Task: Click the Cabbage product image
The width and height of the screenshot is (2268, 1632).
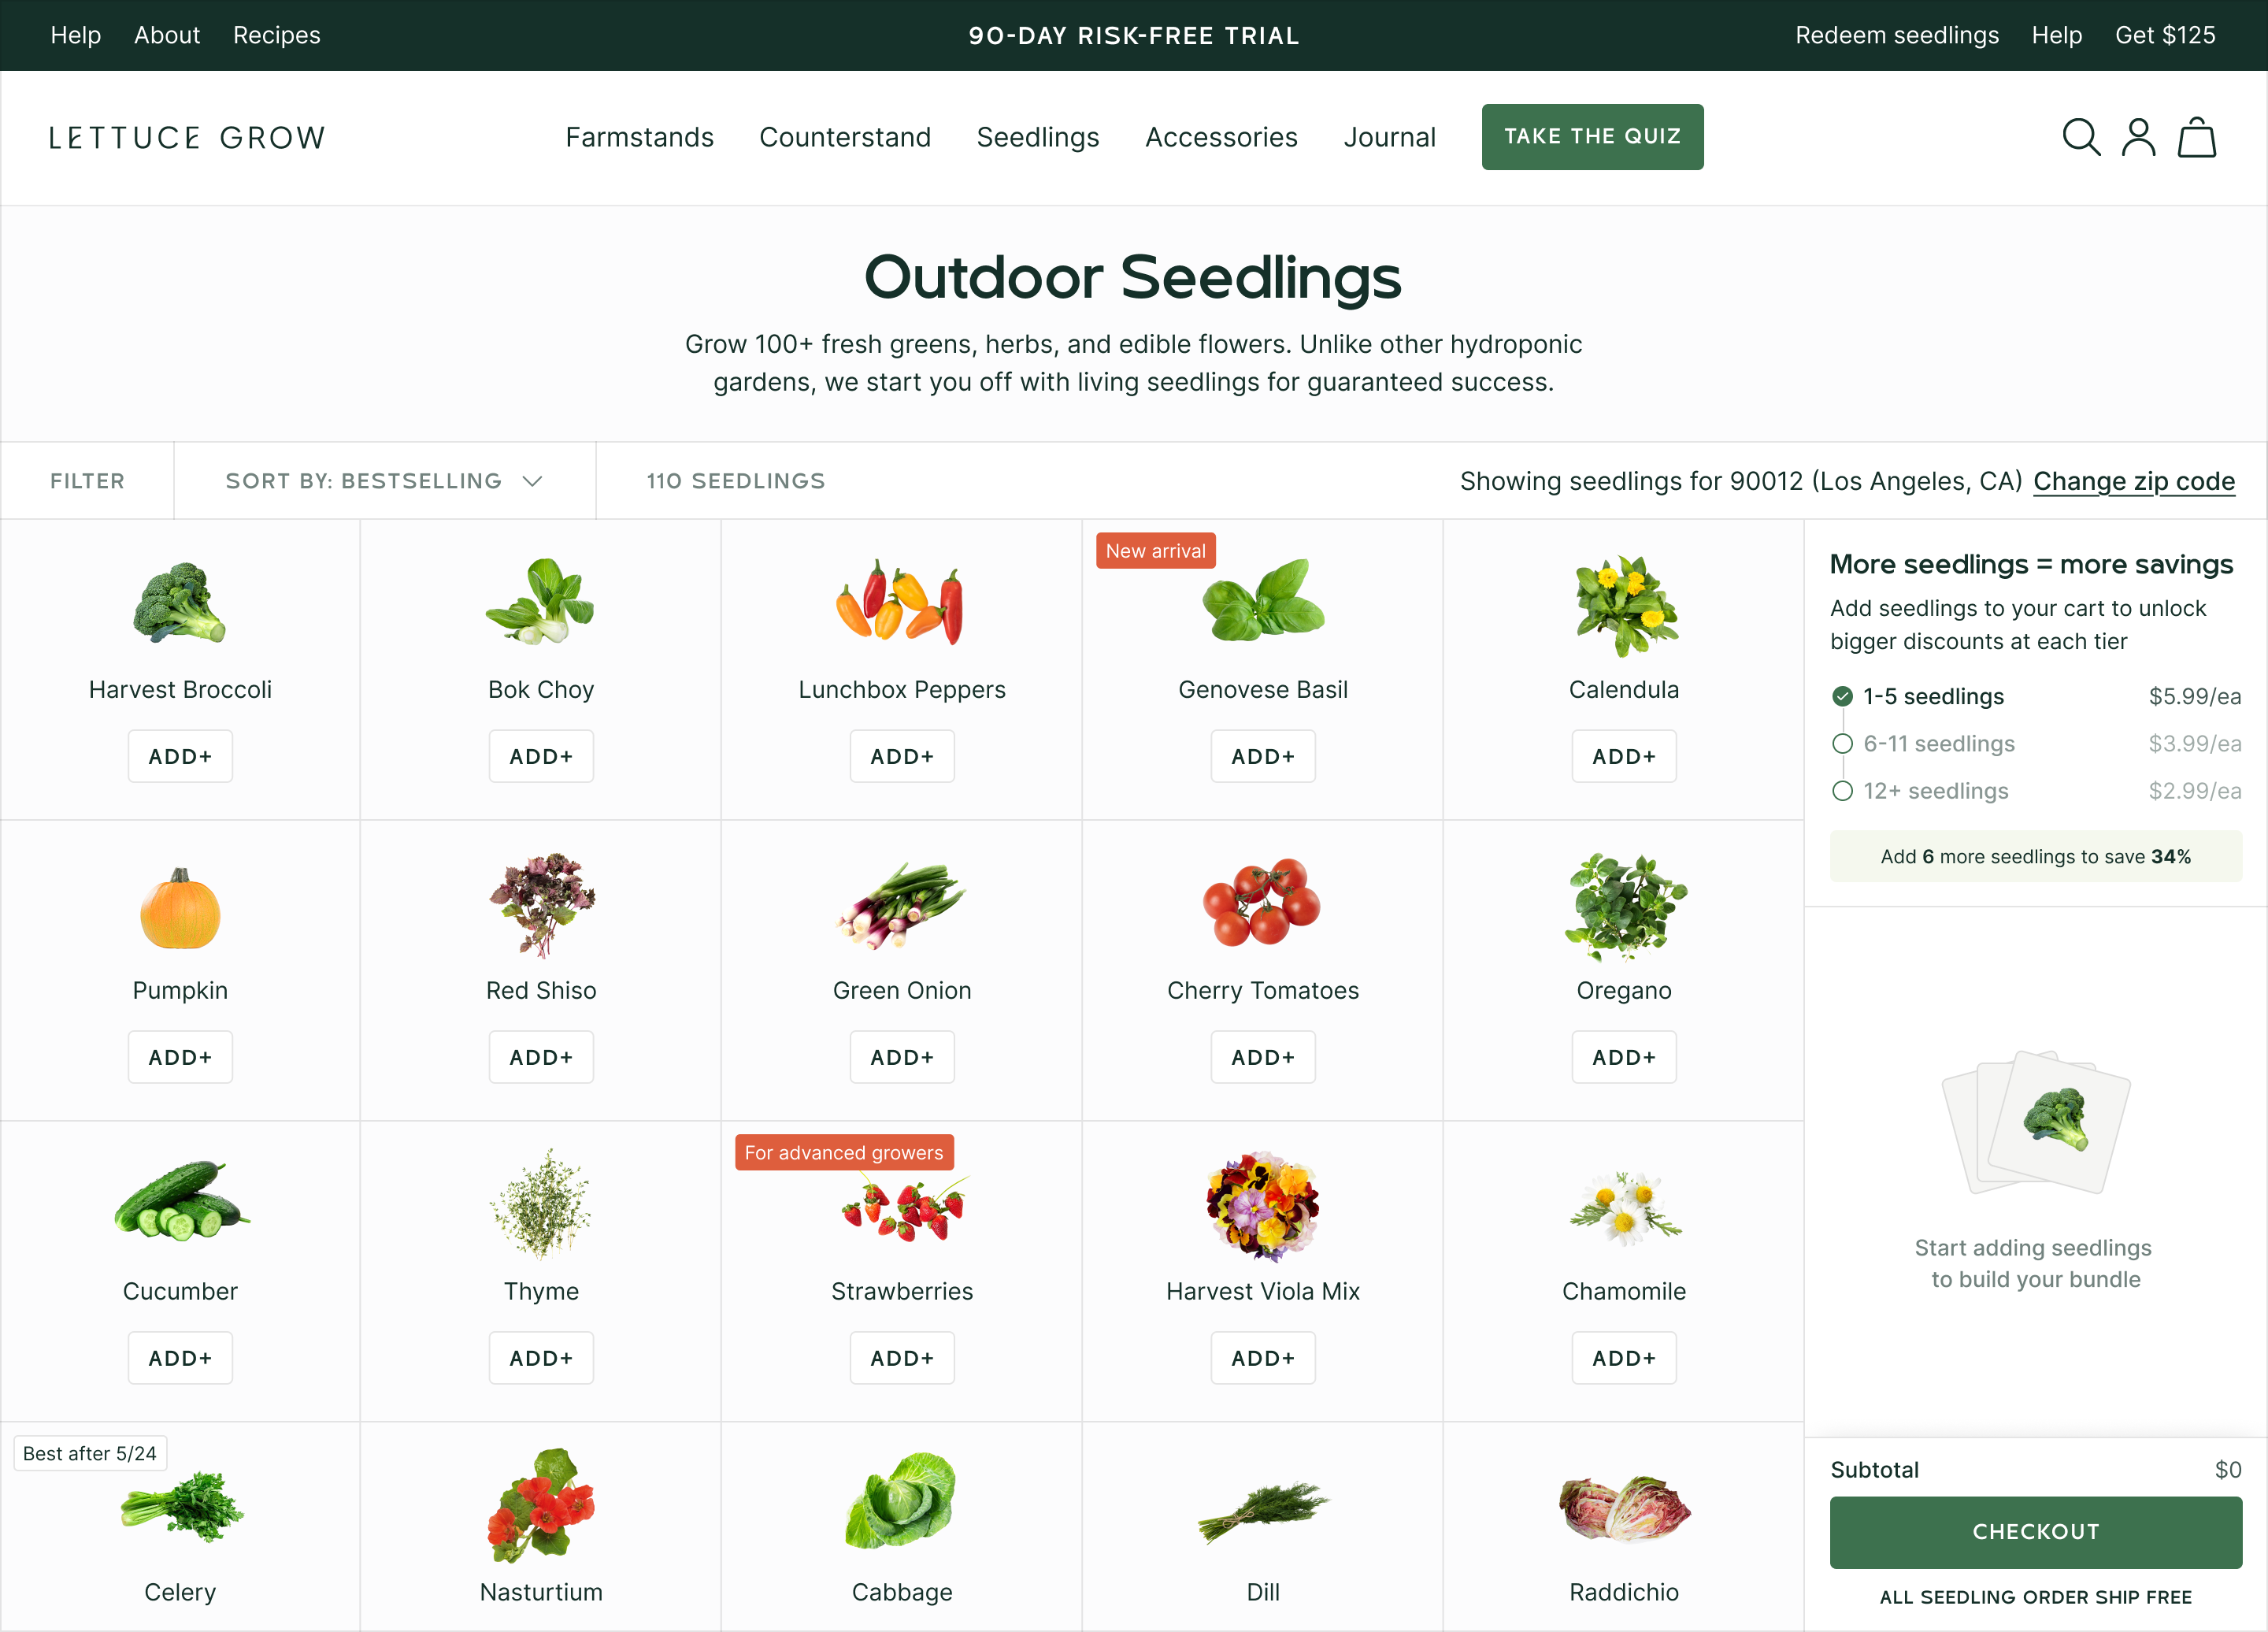Action: pyautogui.click(x=901, y=1501)
